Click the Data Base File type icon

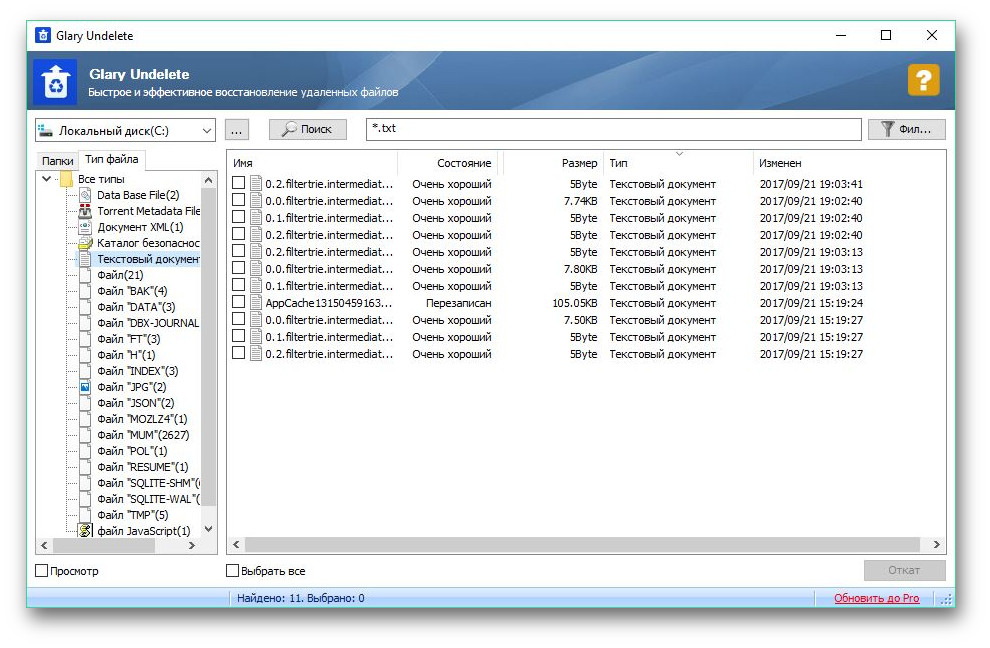click(85, 195)
